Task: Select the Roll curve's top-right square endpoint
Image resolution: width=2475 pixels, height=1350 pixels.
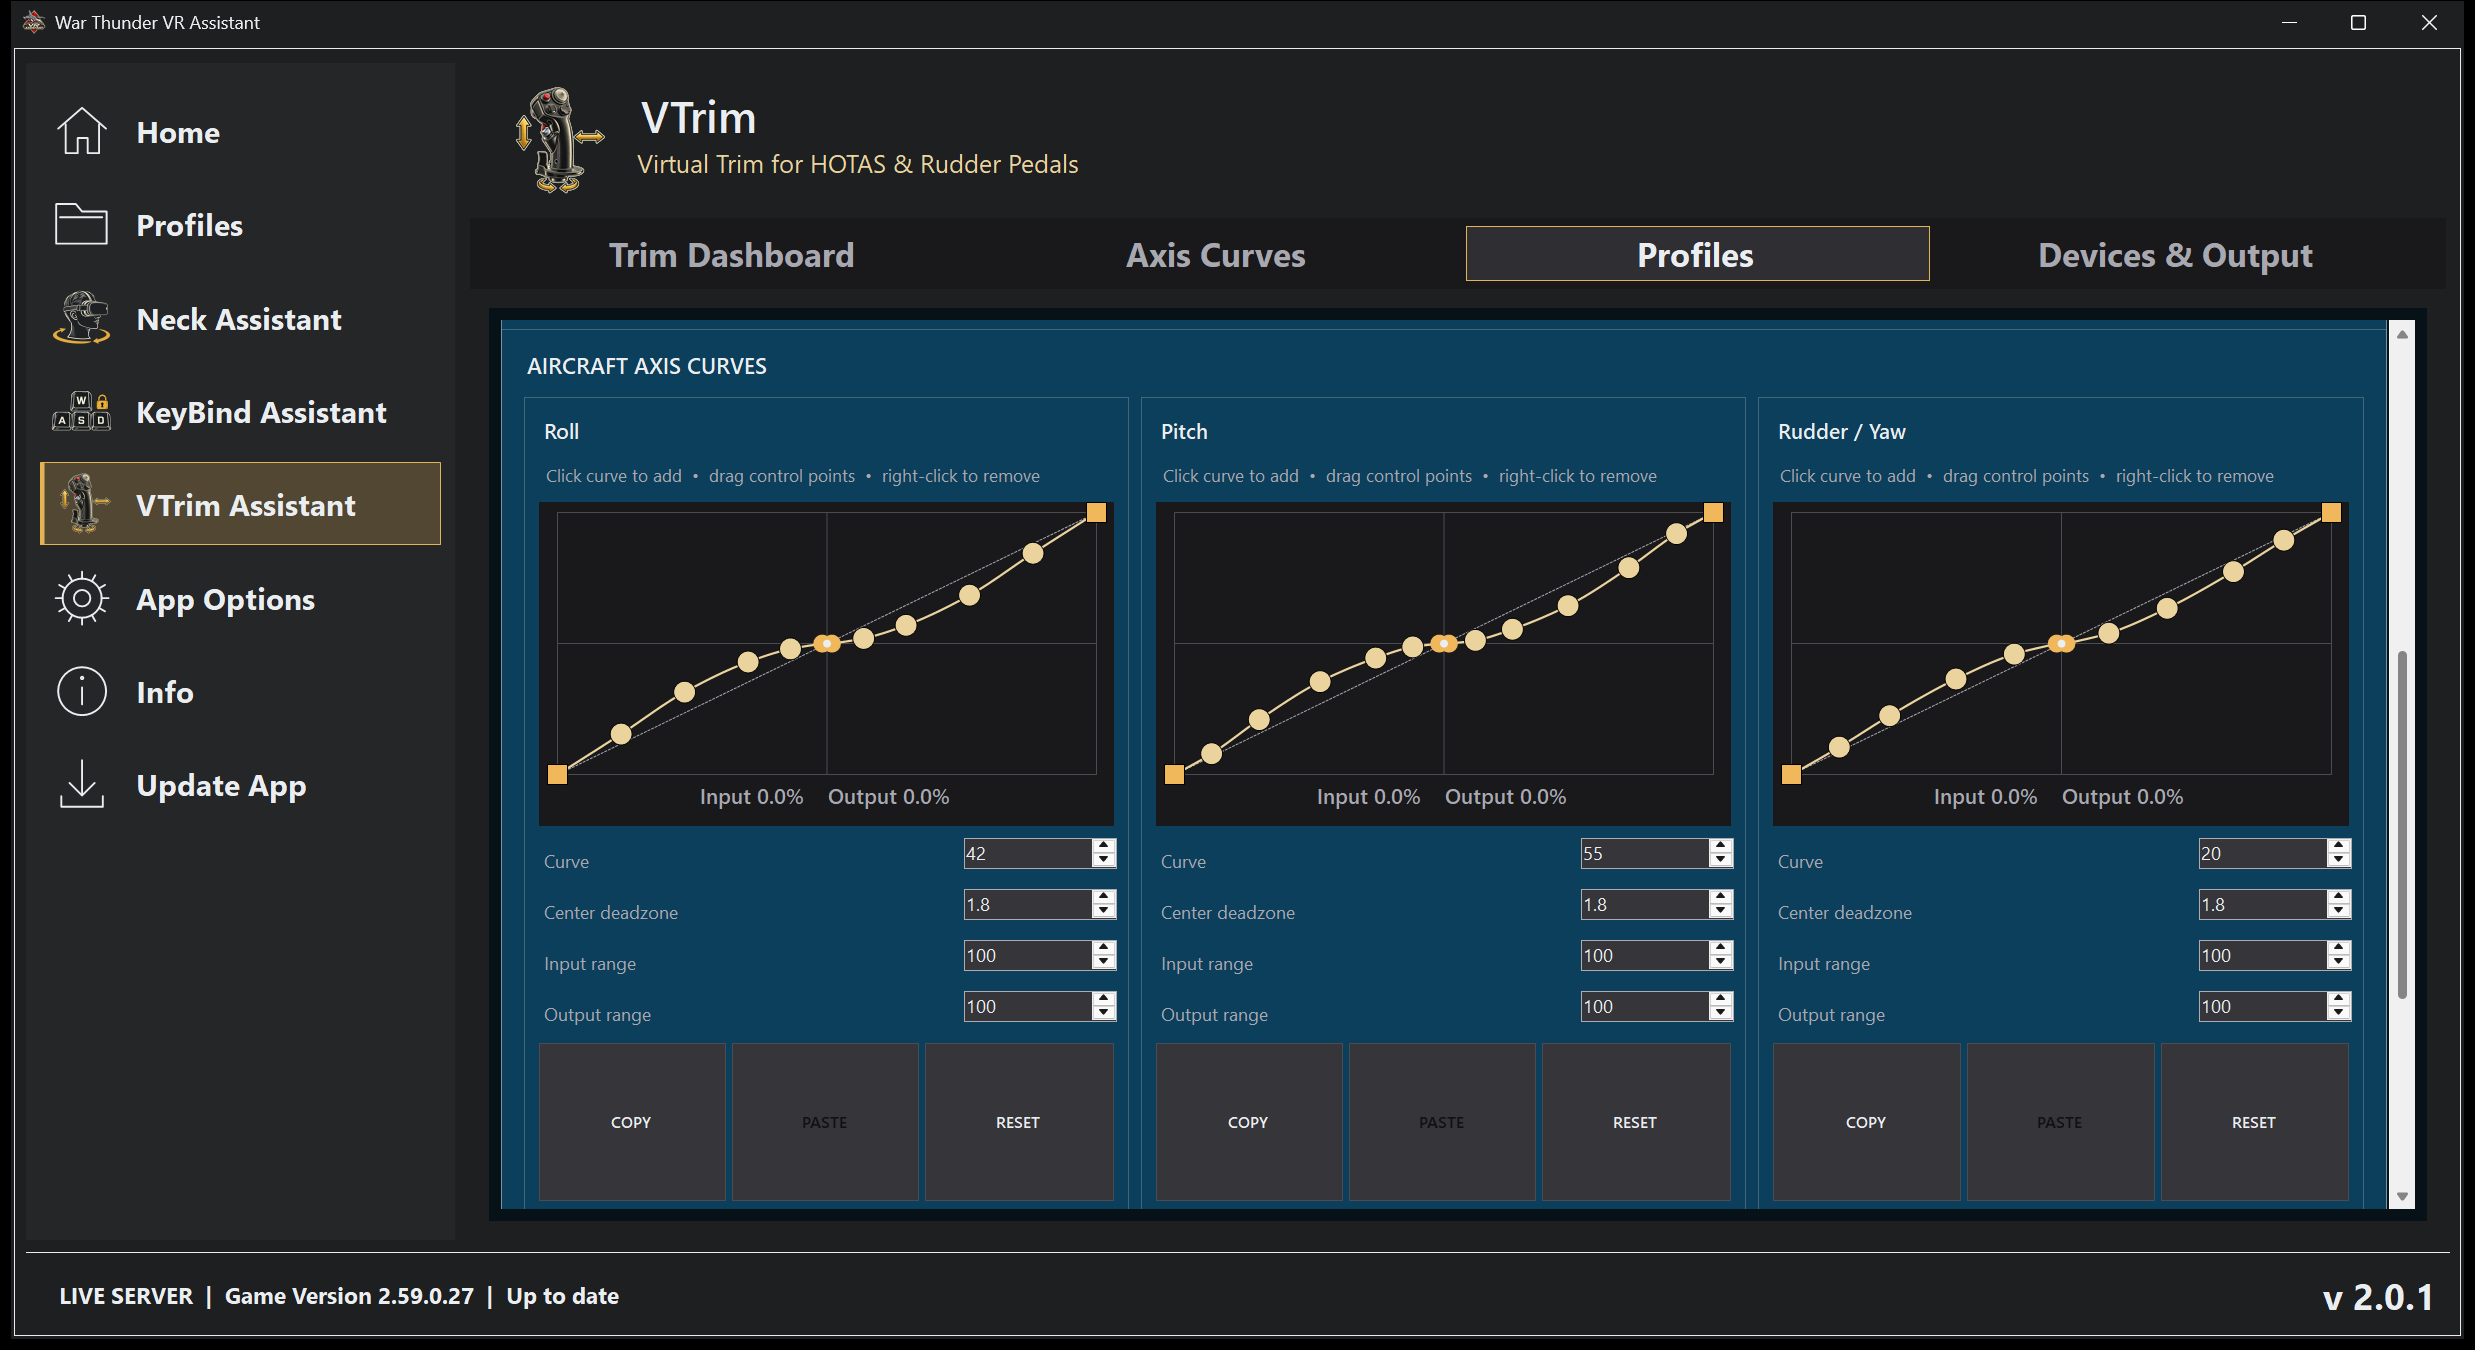Action: [x=1096, y=513]
